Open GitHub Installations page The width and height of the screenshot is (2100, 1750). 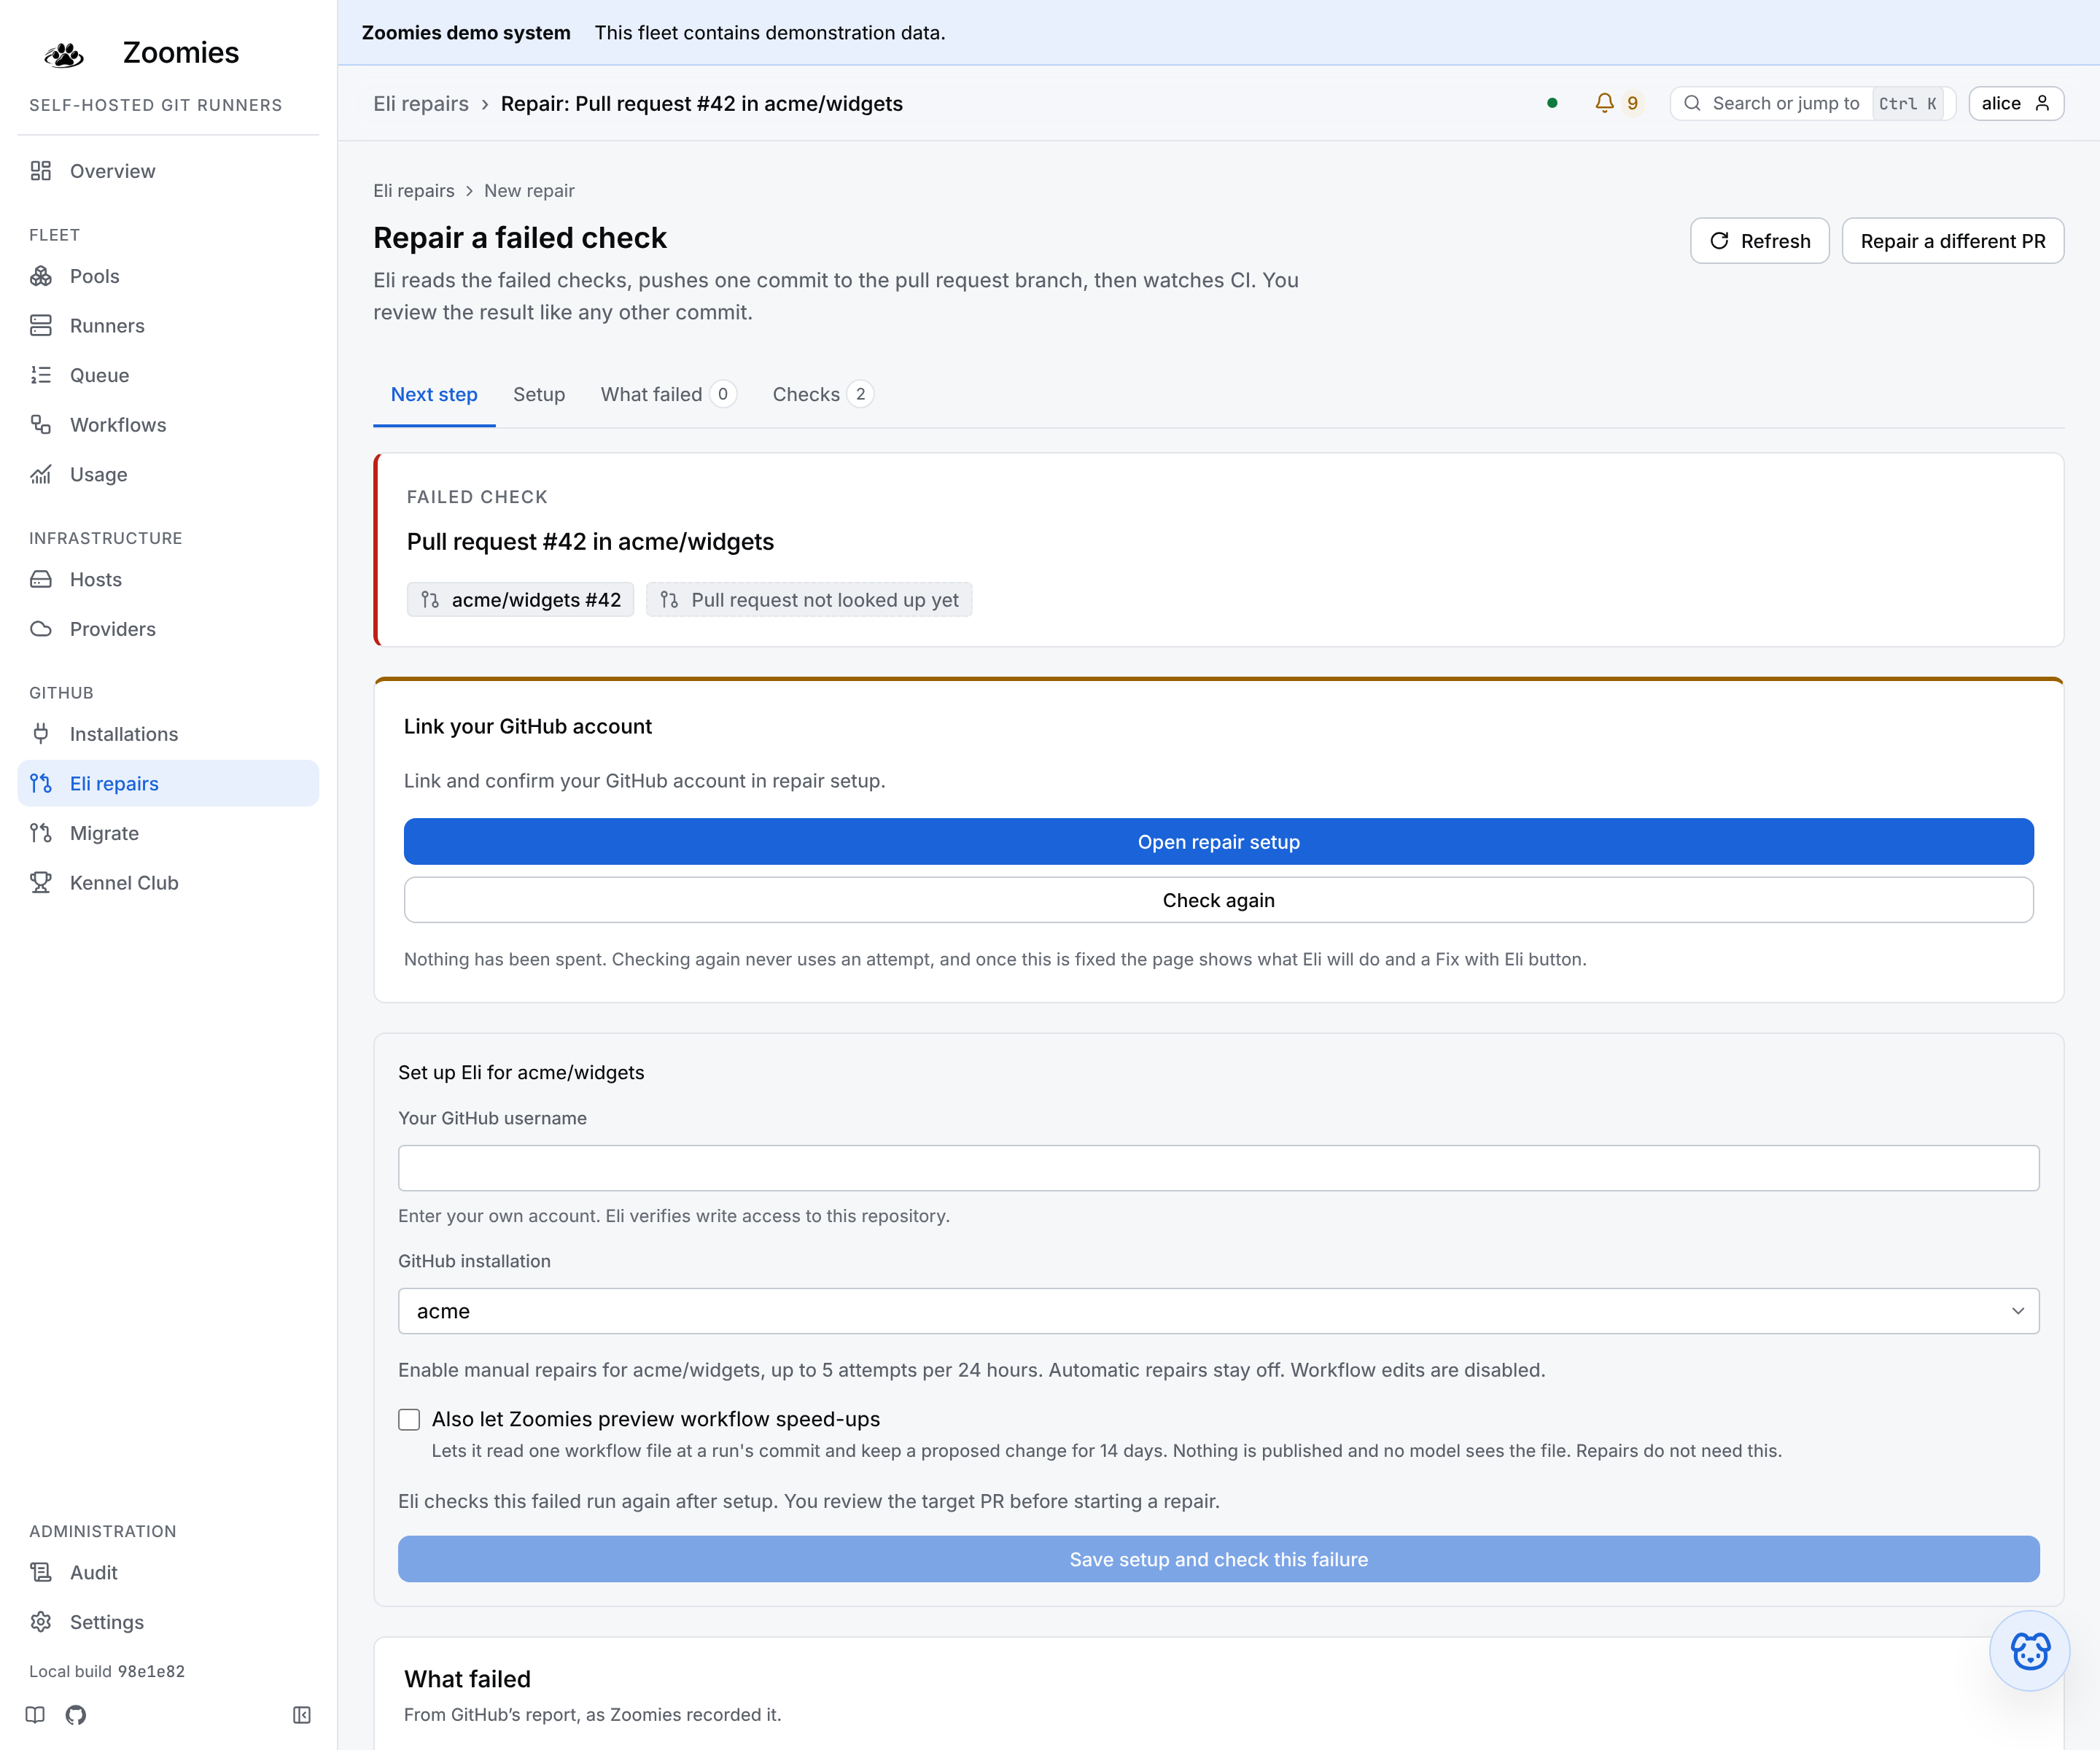168,734
